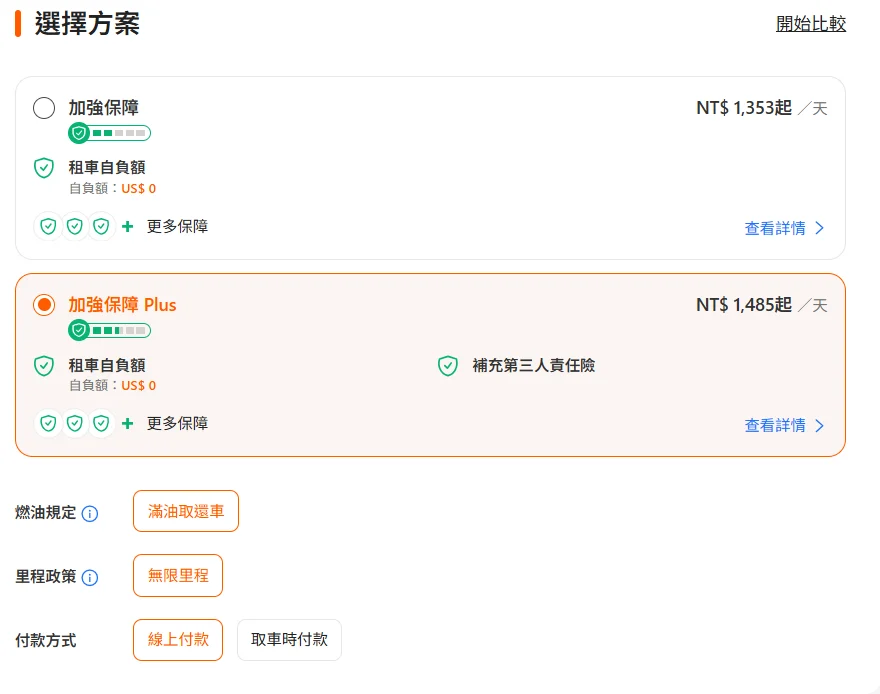
Task: Open 查看詳情 for the 加強保障 Plus plan
Action: tap(784, 425)
